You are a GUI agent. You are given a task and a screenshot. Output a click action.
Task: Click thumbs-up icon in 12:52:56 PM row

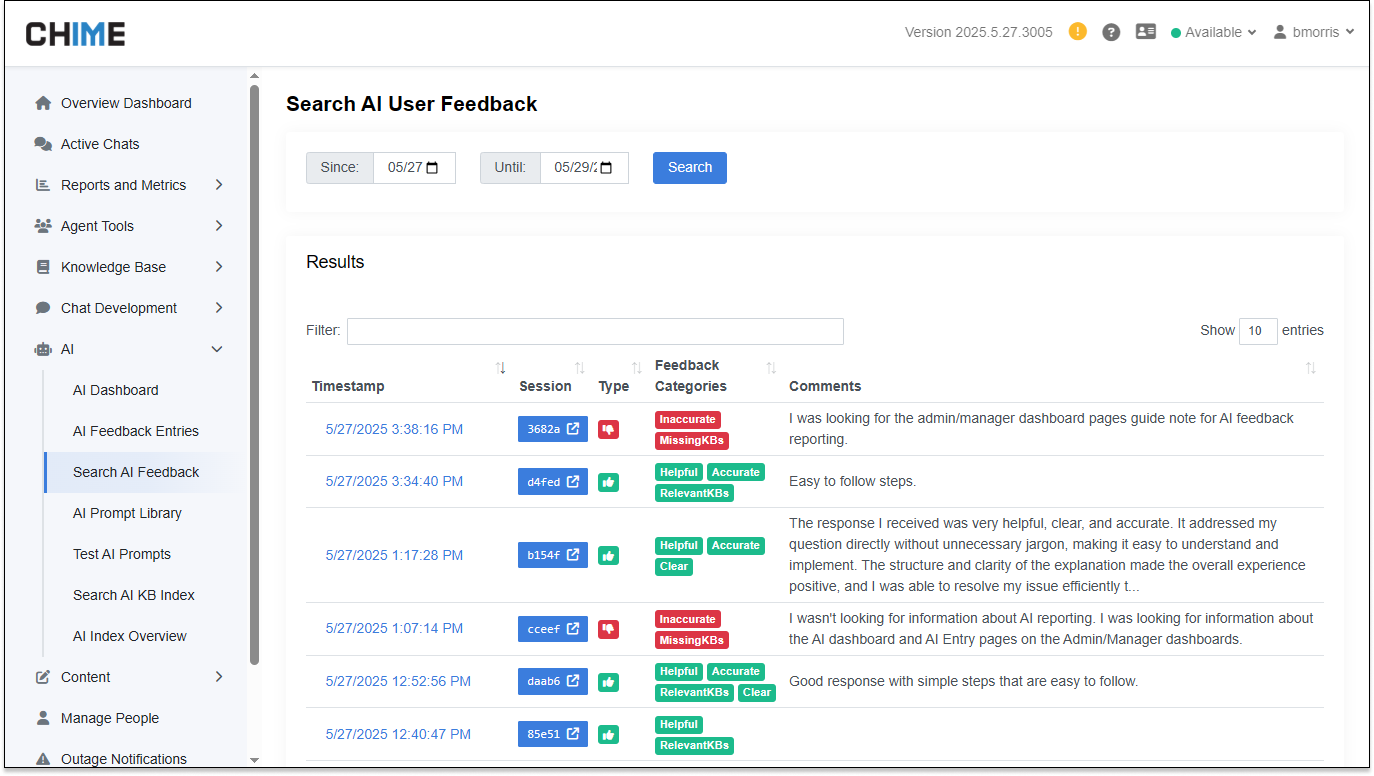click(608, 682)
